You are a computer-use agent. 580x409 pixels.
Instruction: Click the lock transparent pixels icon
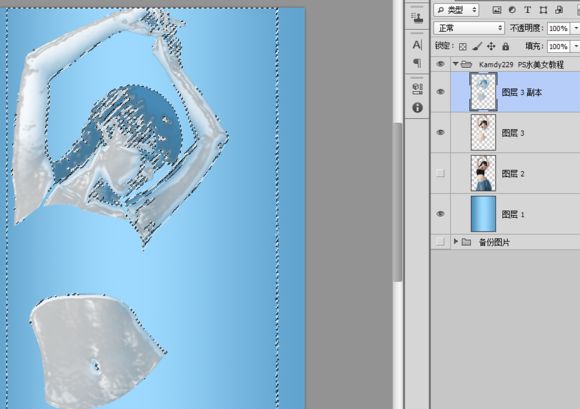tap(462, 47)
